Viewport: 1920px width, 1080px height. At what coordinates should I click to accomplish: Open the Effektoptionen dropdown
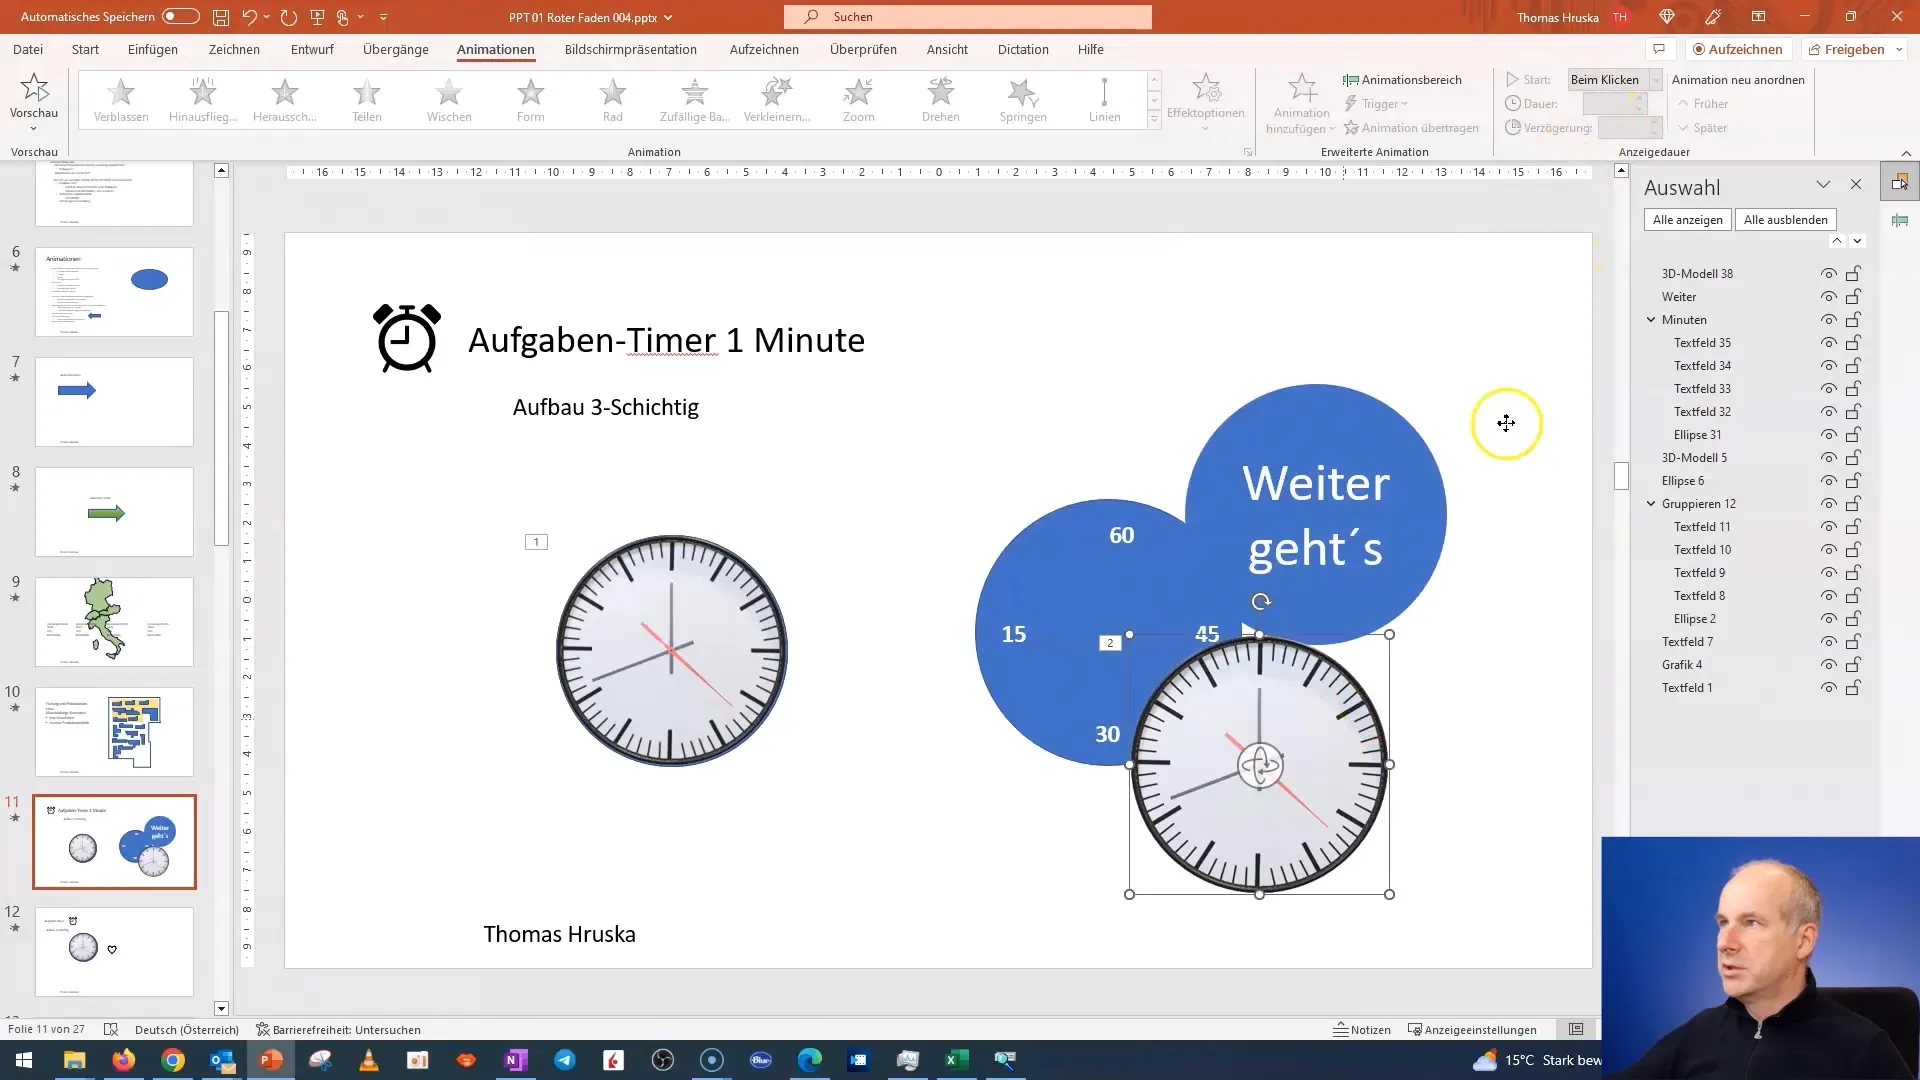[1205, 102]
